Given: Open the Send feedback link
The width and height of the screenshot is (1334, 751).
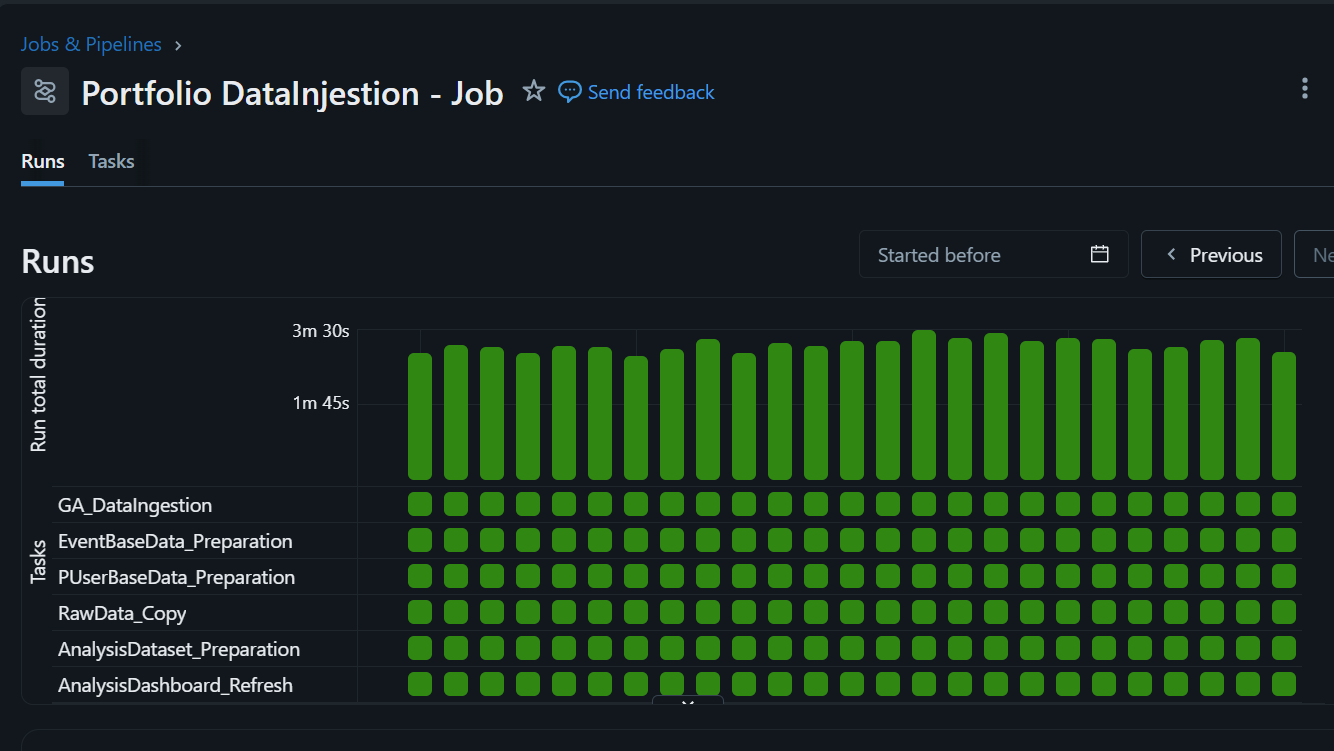Looking at the screenshot, I should coord(650,92).
